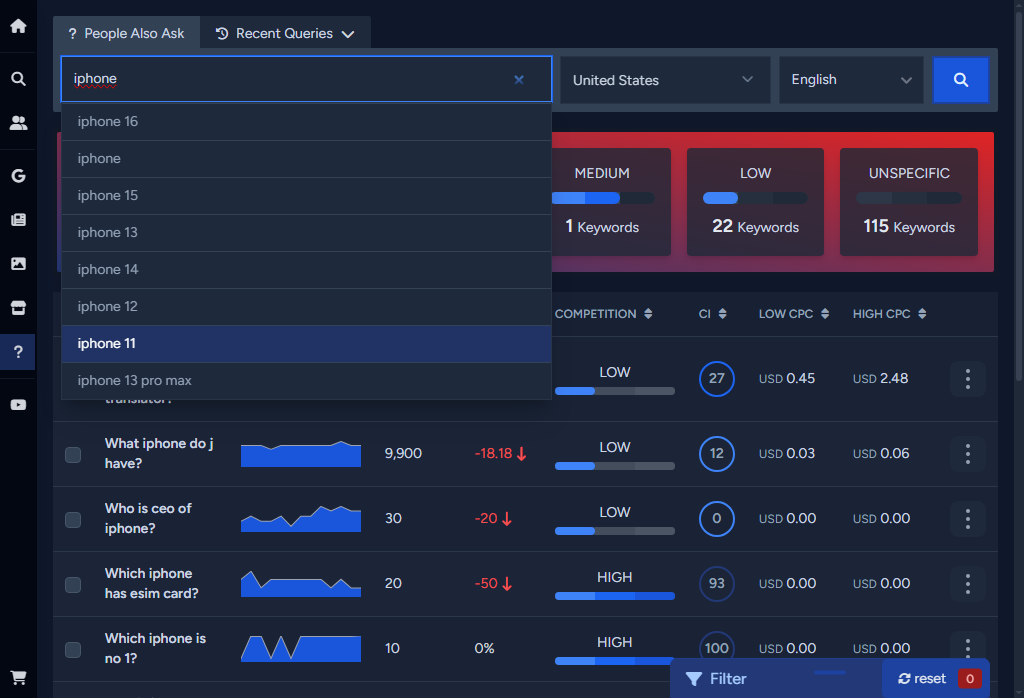Click the 'Which iphone is no 1?' question text
The image size is (1024, 698).
(x=155, y=649)
